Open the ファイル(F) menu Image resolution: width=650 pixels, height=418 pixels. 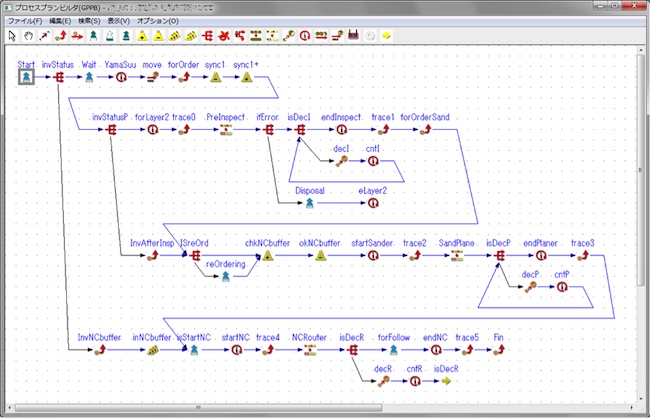click(25, 21)
